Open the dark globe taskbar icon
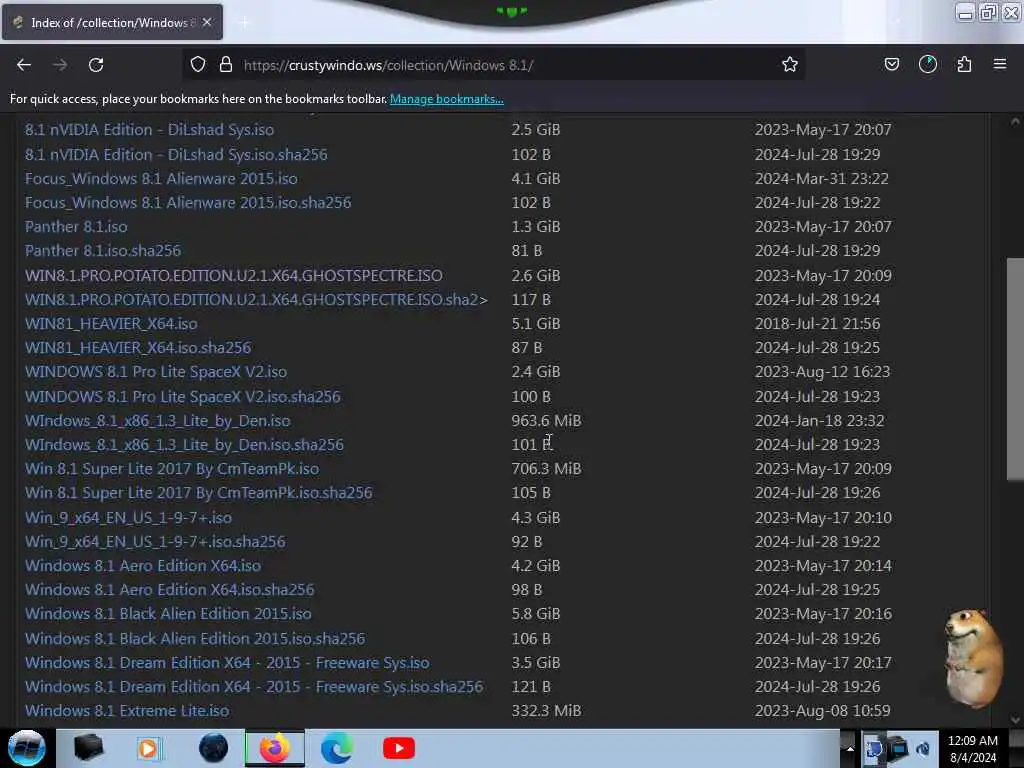Image resolution: width=1024 pixels, height=768 pixels. click(x=213, y=748)
